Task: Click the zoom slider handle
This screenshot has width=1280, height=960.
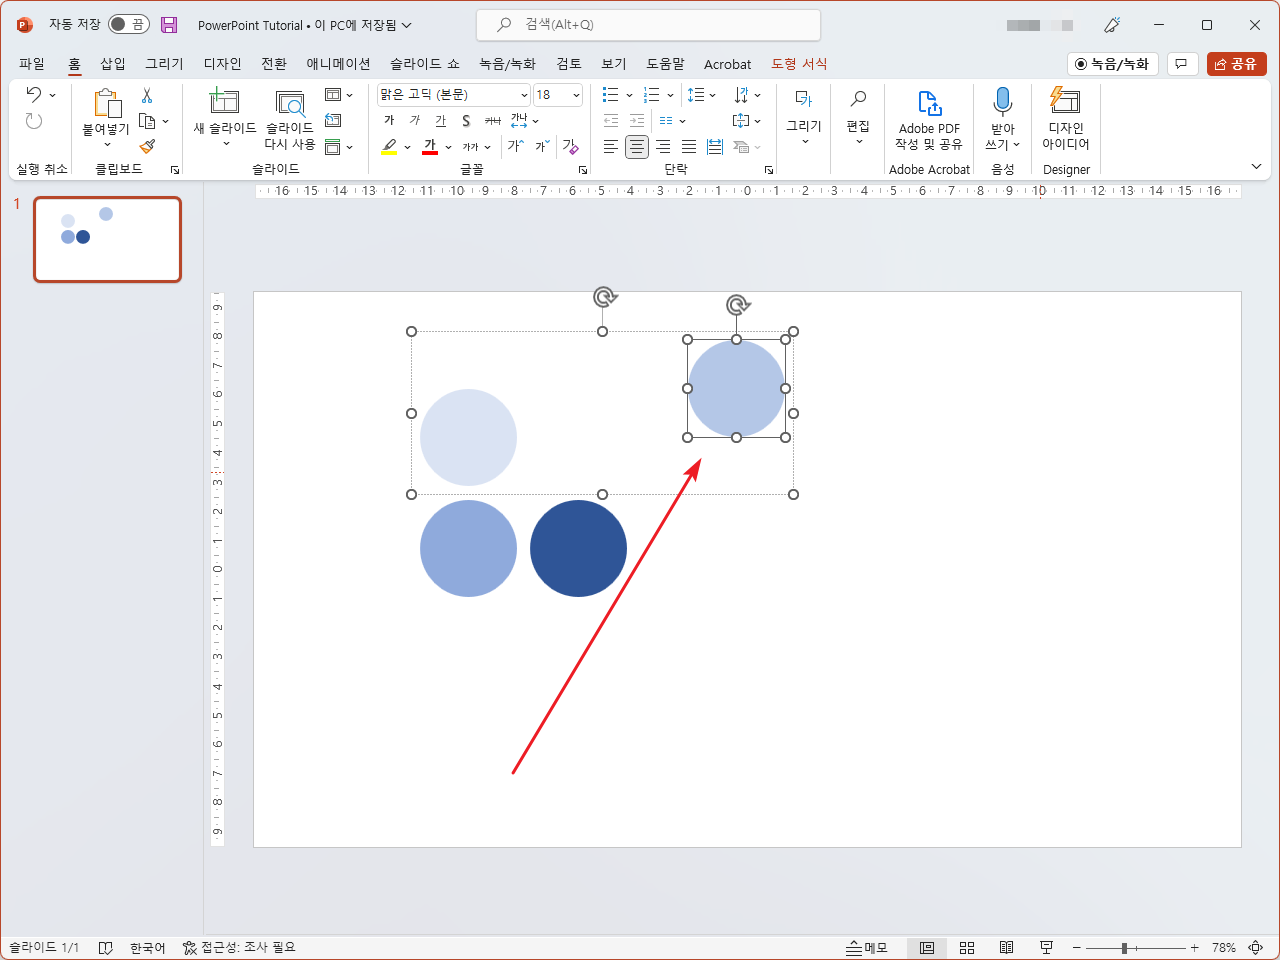Action: click(x=1124, y=948)
